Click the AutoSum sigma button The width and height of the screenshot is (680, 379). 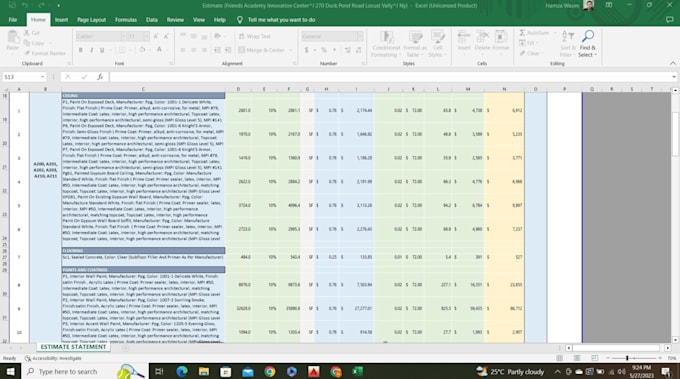coord(534,33)
